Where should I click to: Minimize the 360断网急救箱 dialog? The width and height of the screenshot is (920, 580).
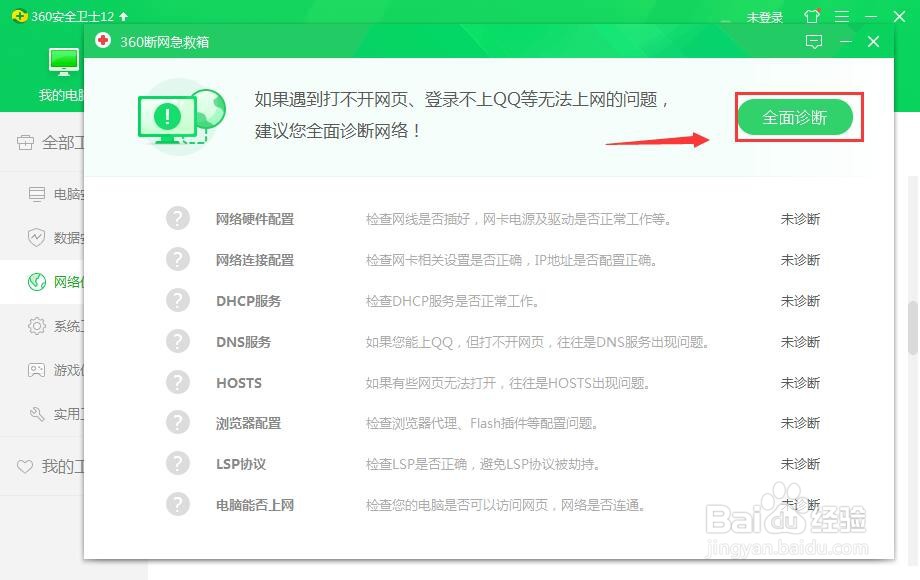coord(845,42)
